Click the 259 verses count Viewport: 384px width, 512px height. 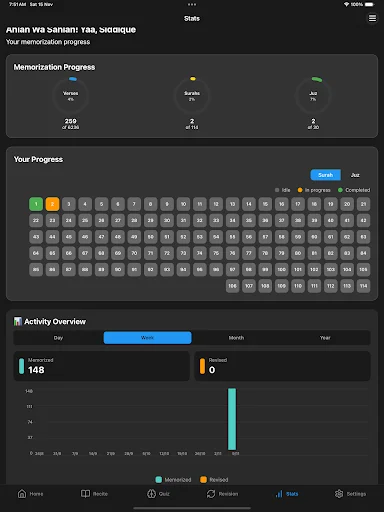[70, 121]
